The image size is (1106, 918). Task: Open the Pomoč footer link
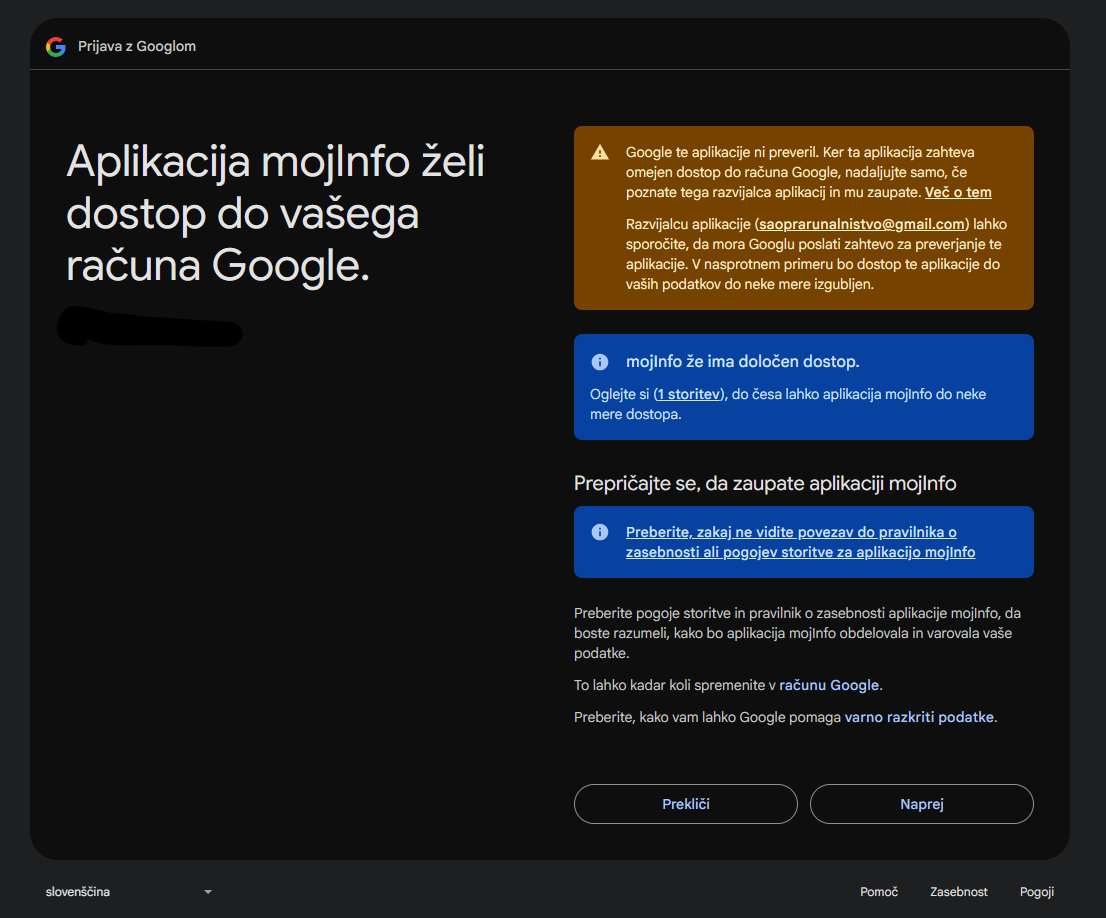(x=879, y=892)
